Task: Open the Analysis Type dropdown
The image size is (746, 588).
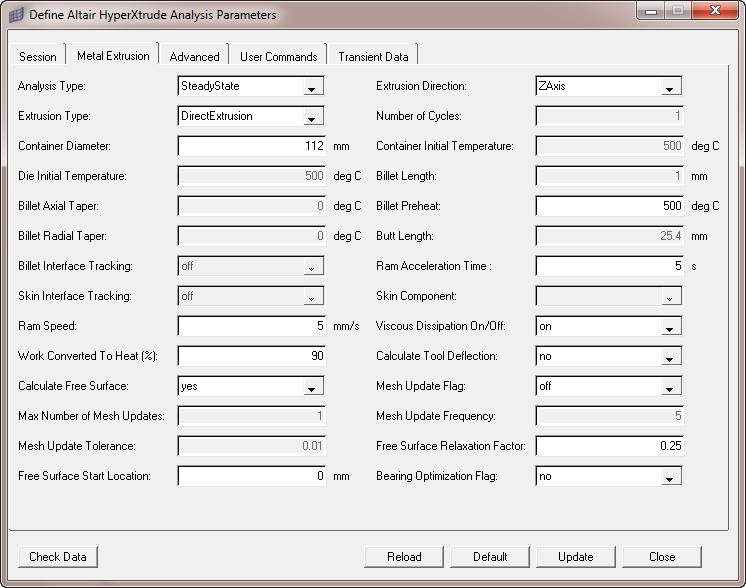Action: (x=312, y=87)
